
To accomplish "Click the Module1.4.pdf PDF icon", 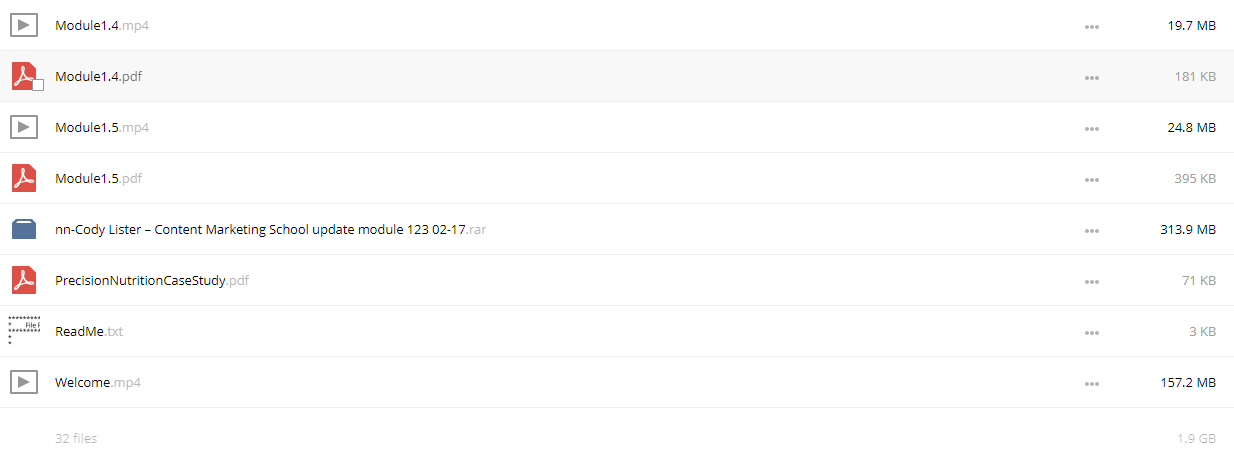I will click(24, 76).
